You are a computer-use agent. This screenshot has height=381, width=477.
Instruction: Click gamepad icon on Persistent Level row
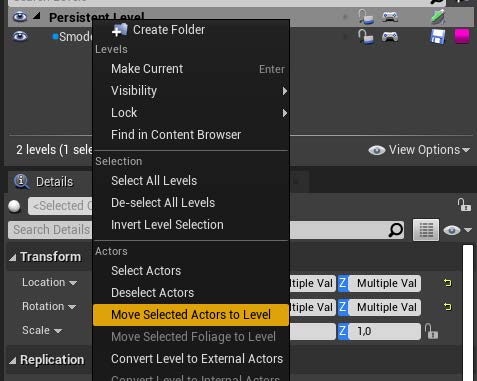[390, 17]
